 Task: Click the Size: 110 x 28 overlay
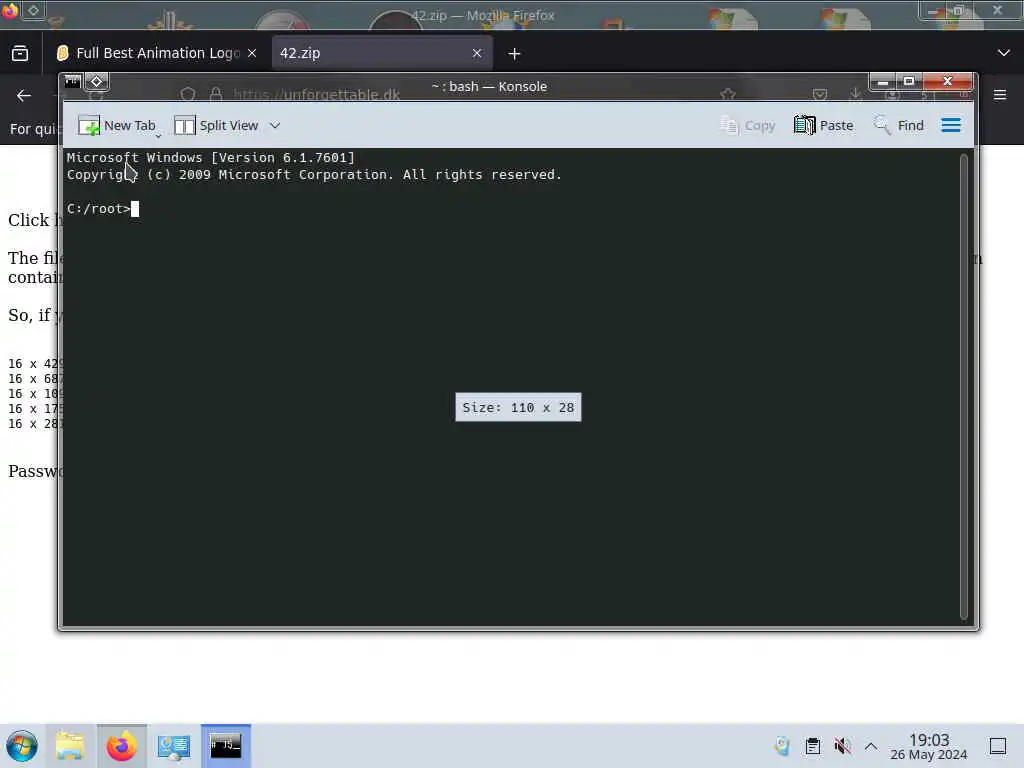click(x=519, y=408)
